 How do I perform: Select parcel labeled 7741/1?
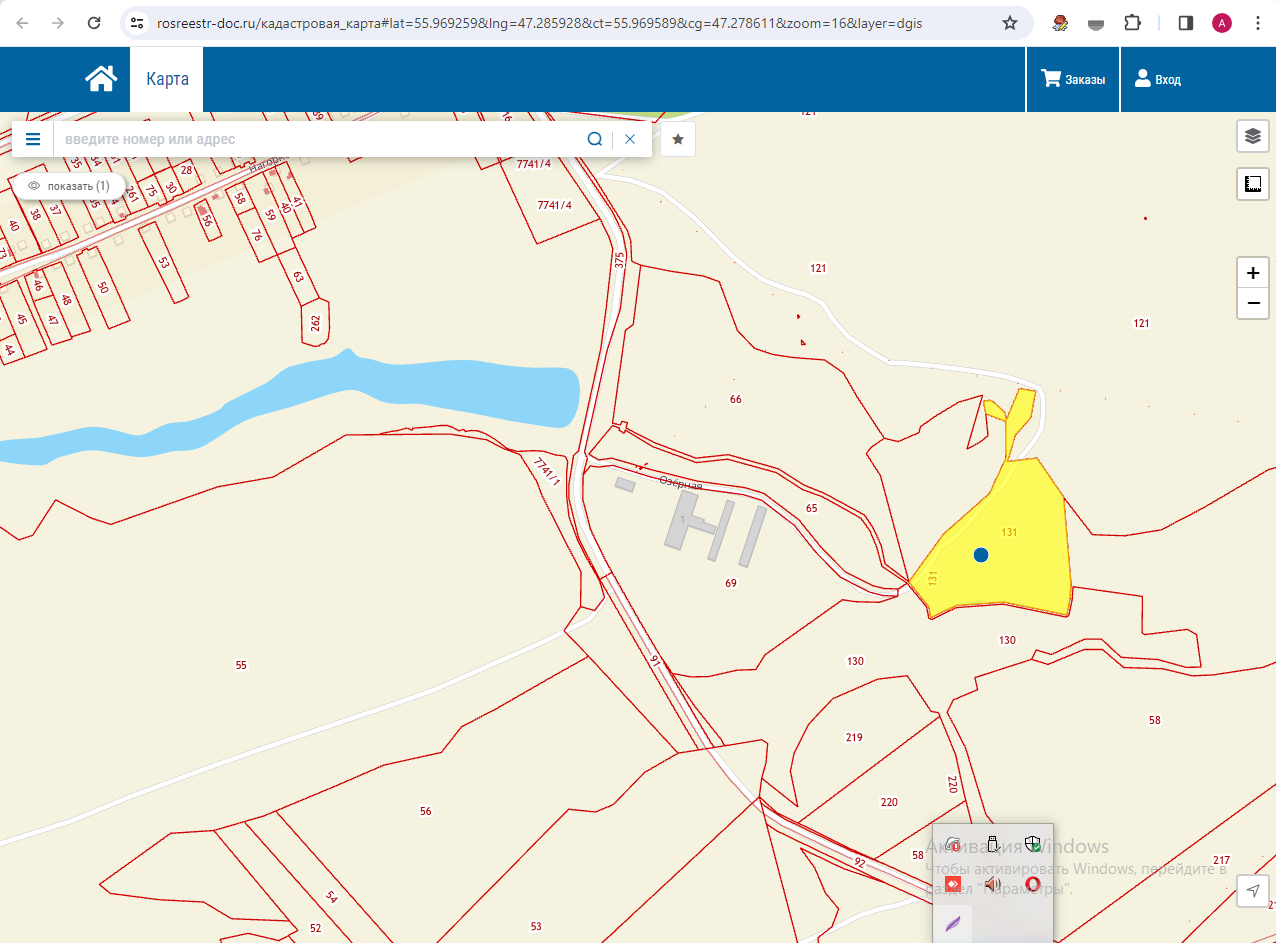click(x=544, y=471)
